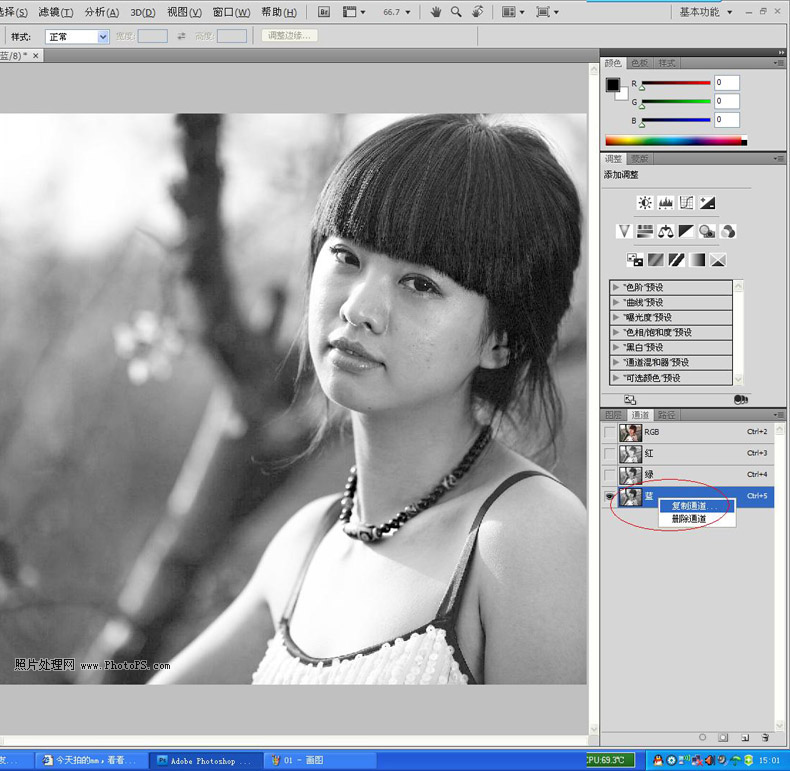Create new channel icon
The width and height of the screenshot is (790, 771).
[745, 738]
